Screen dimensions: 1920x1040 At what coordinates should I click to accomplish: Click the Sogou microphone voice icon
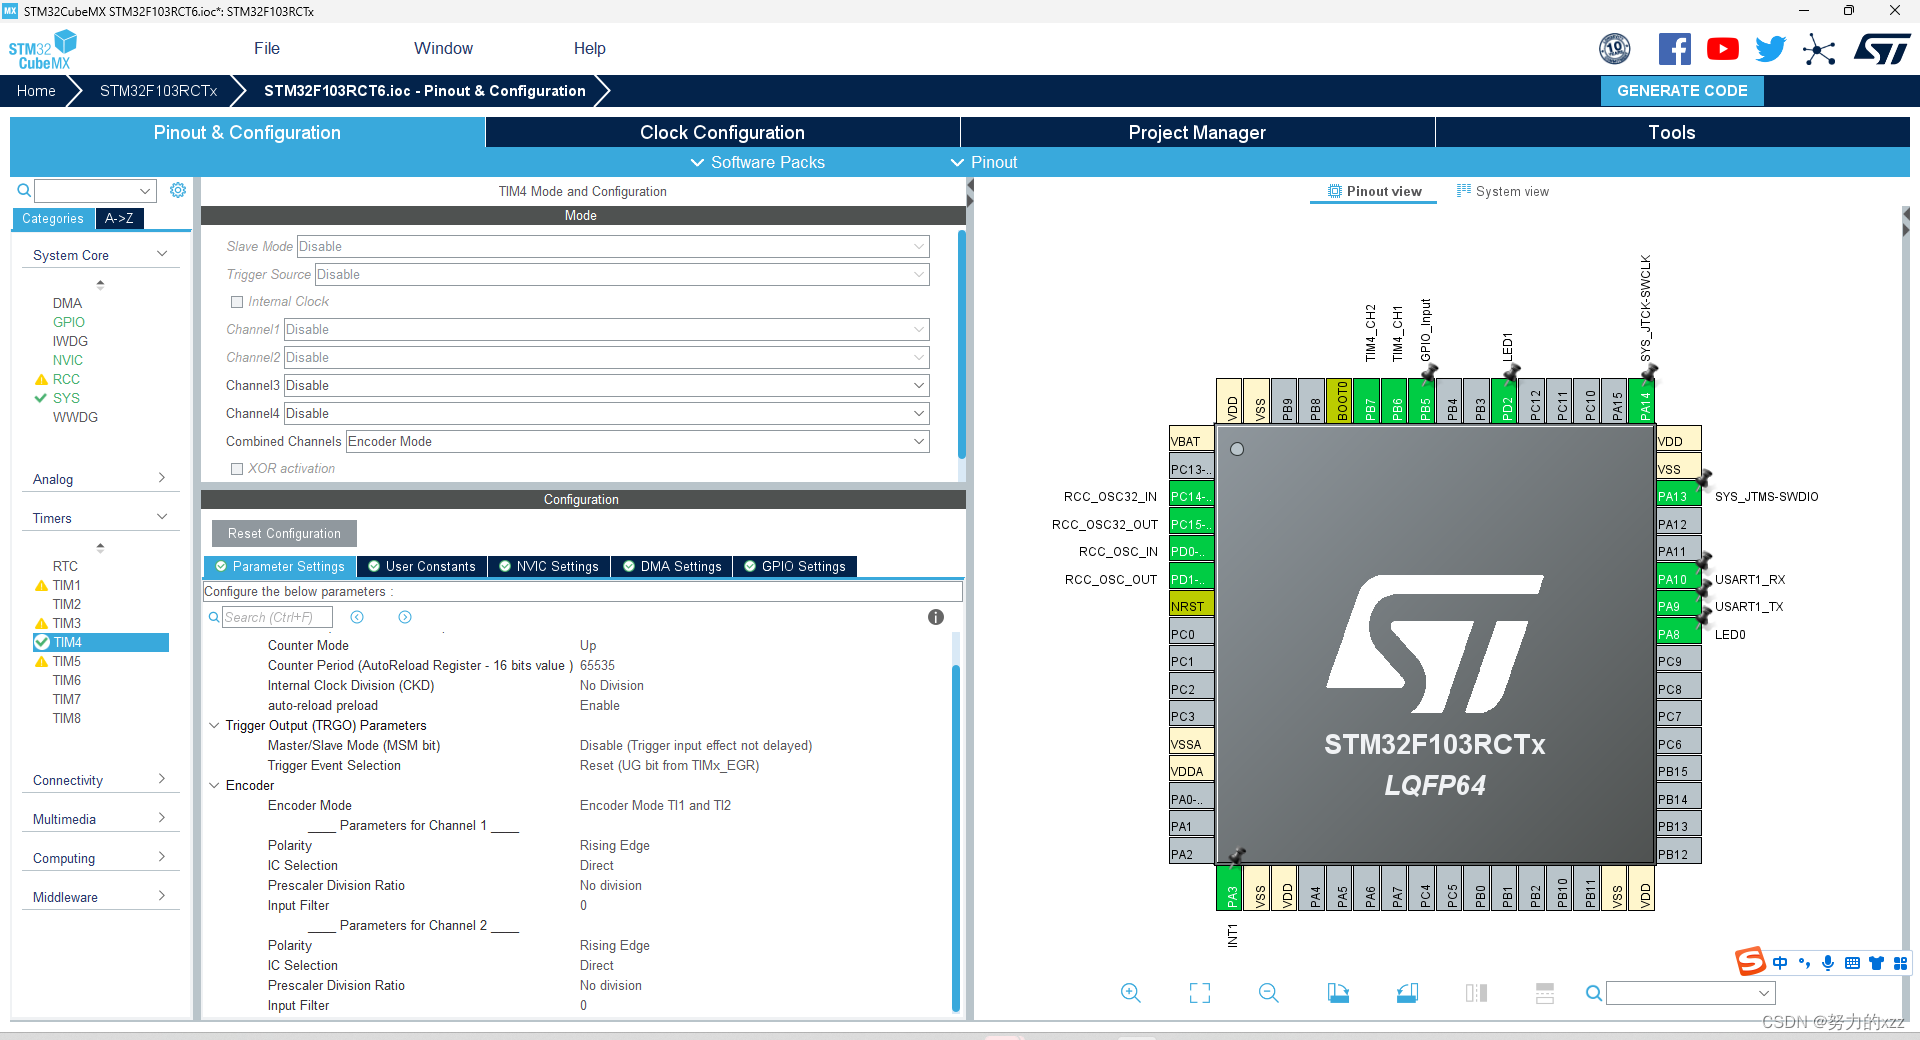1828,963
